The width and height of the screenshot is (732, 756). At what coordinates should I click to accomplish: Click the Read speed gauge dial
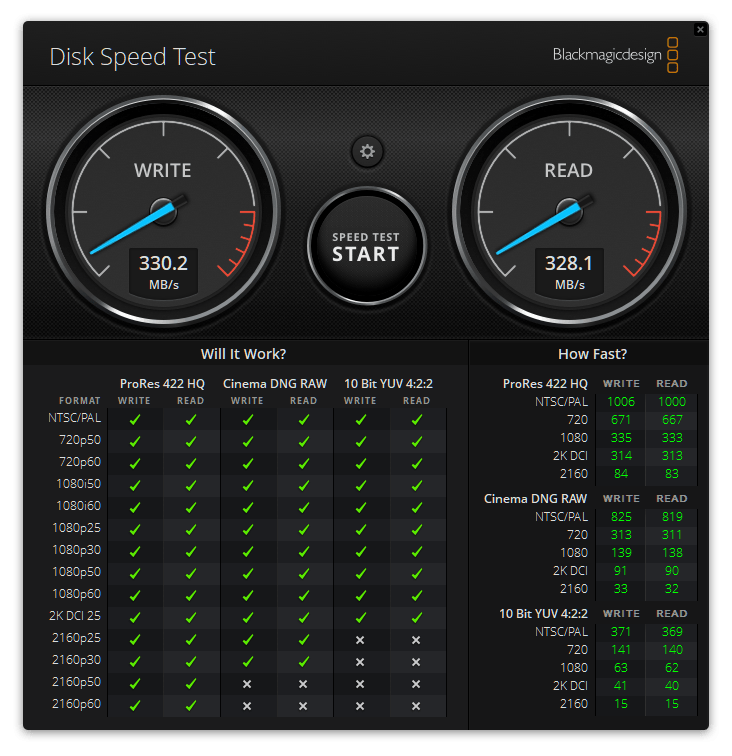point(569,211)
